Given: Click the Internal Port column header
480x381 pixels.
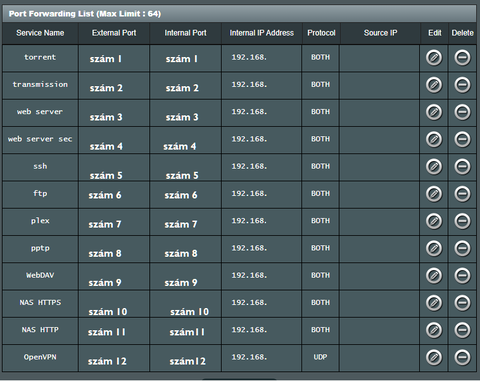Looking at the screenshot, I should 185,33.
